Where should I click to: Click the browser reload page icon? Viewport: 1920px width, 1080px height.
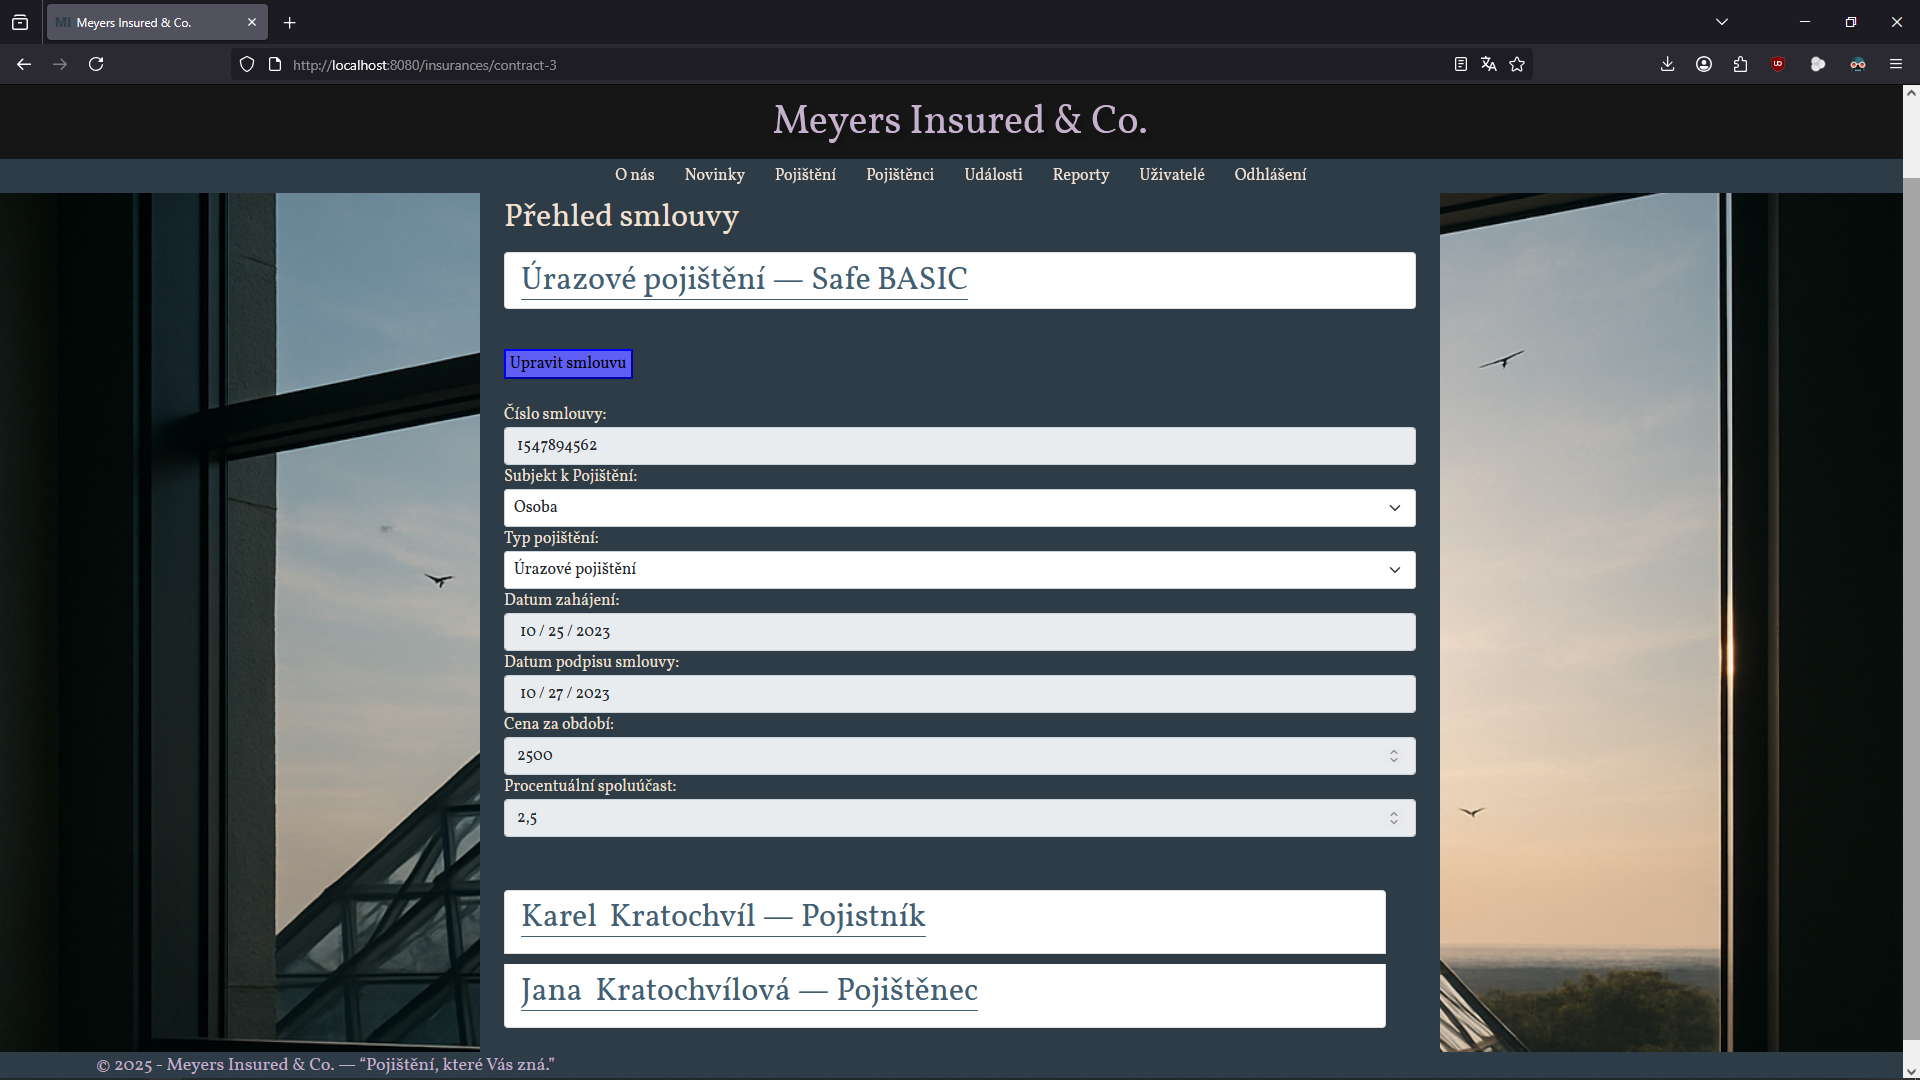pos(96,64)
